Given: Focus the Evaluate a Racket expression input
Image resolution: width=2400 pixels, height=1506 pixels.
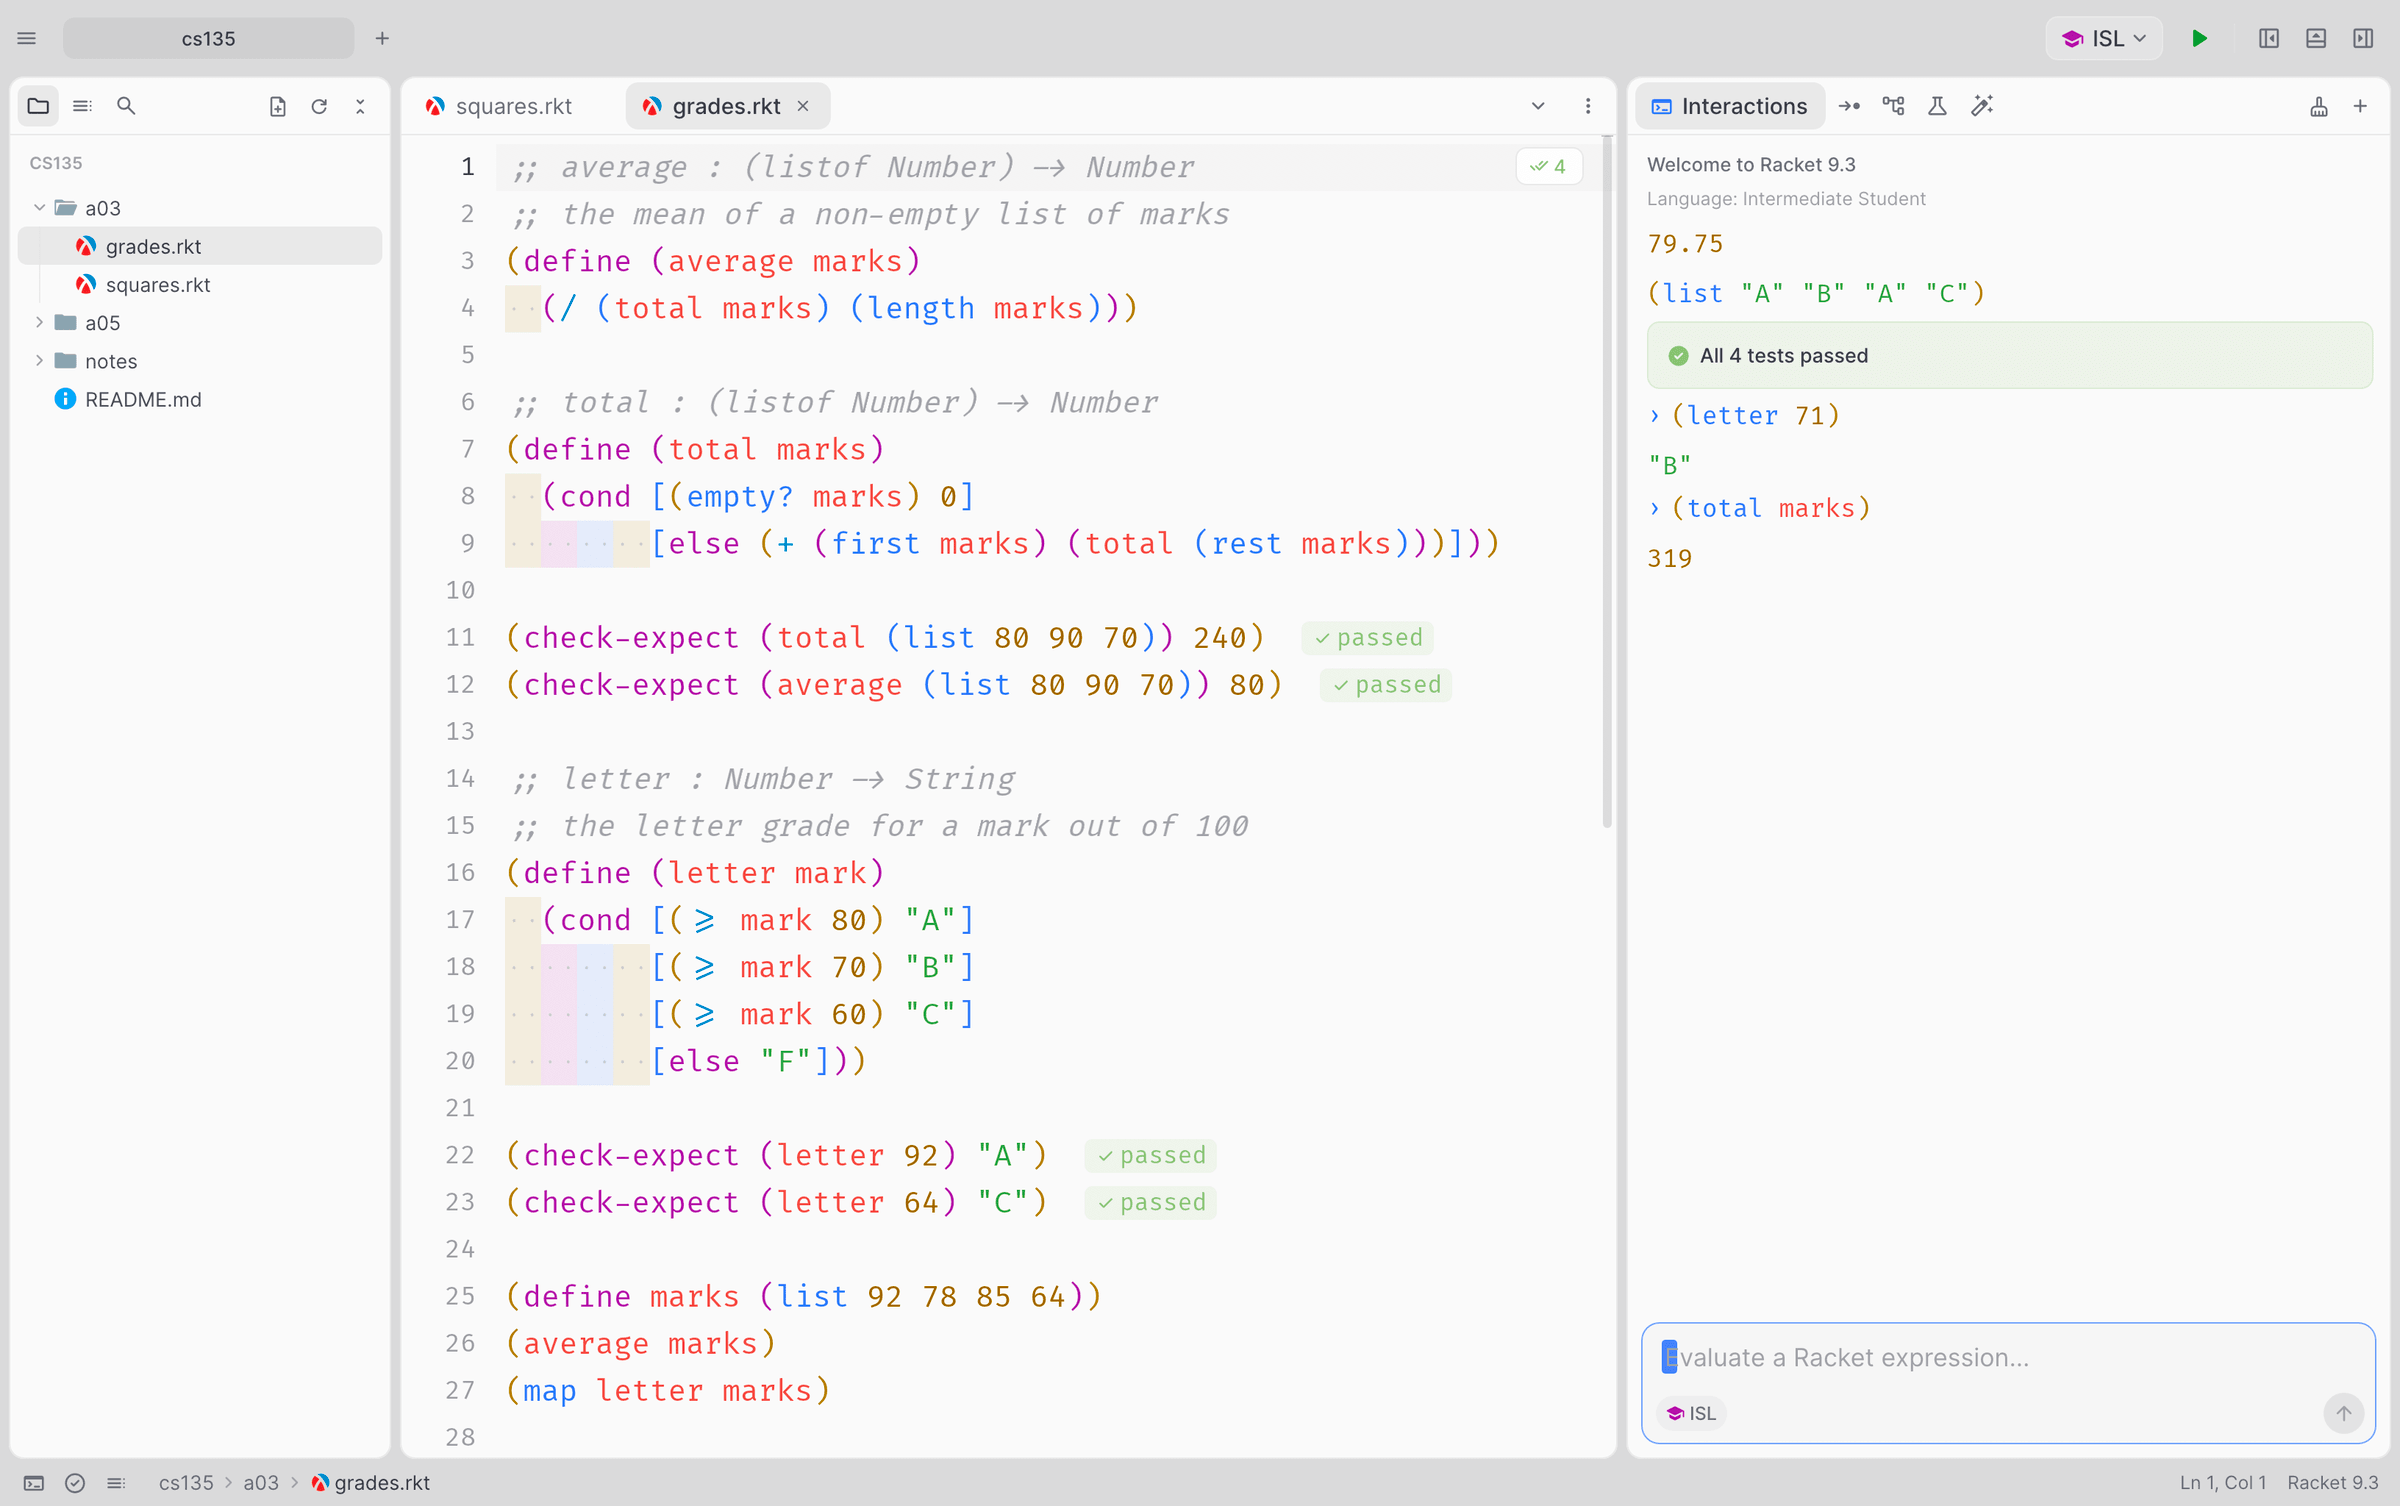Looking at the screenshot, I should point(2008,1358).
